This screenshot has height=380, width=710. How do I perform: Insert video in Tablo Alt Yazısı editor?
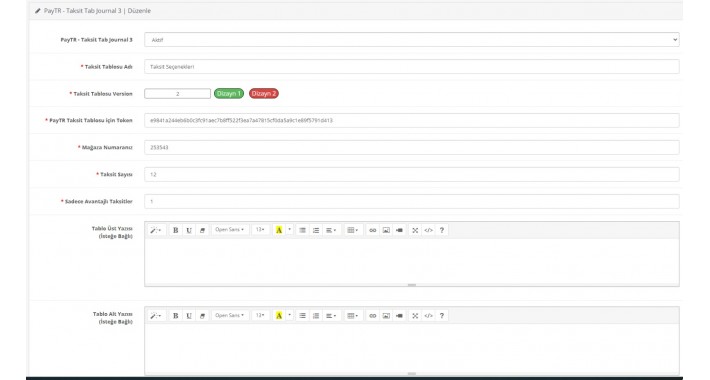pos(399,316)
